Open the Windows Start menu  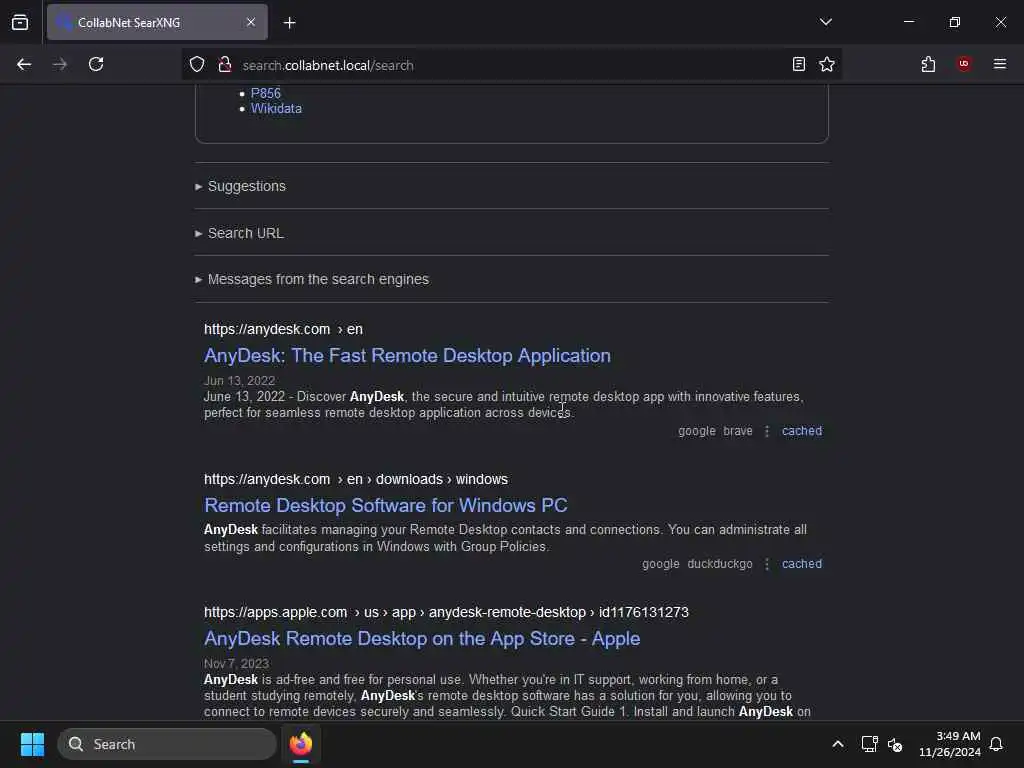click(32, 744)
